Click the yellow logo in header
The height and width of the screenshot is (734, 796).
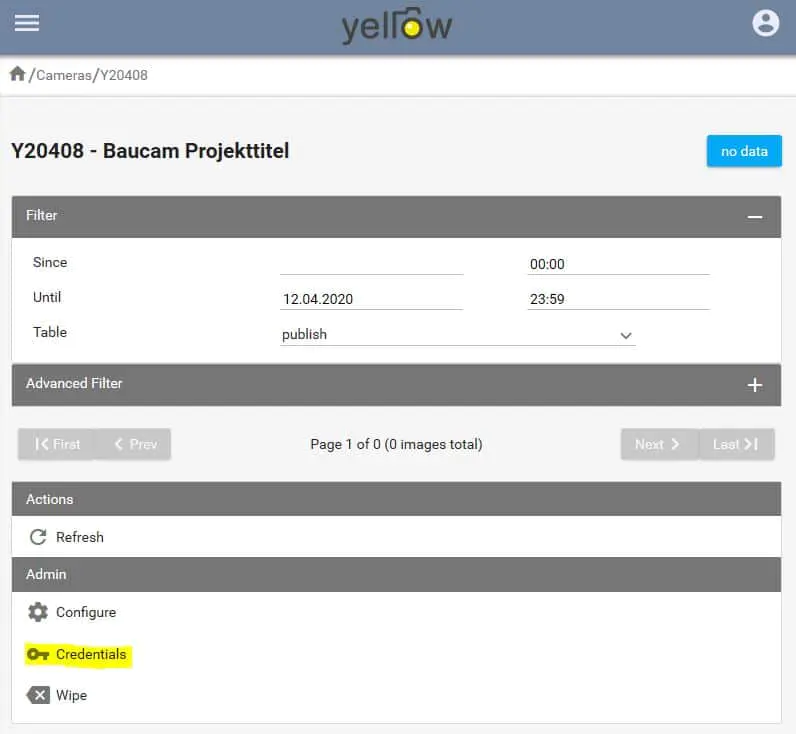[x=397, y=25]
